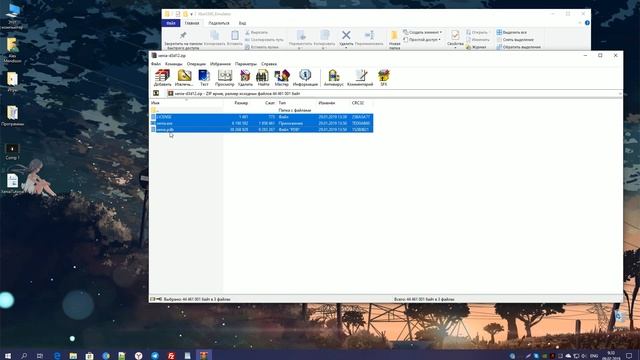Click the SFX toolbar icon

(x=384, y=77)
